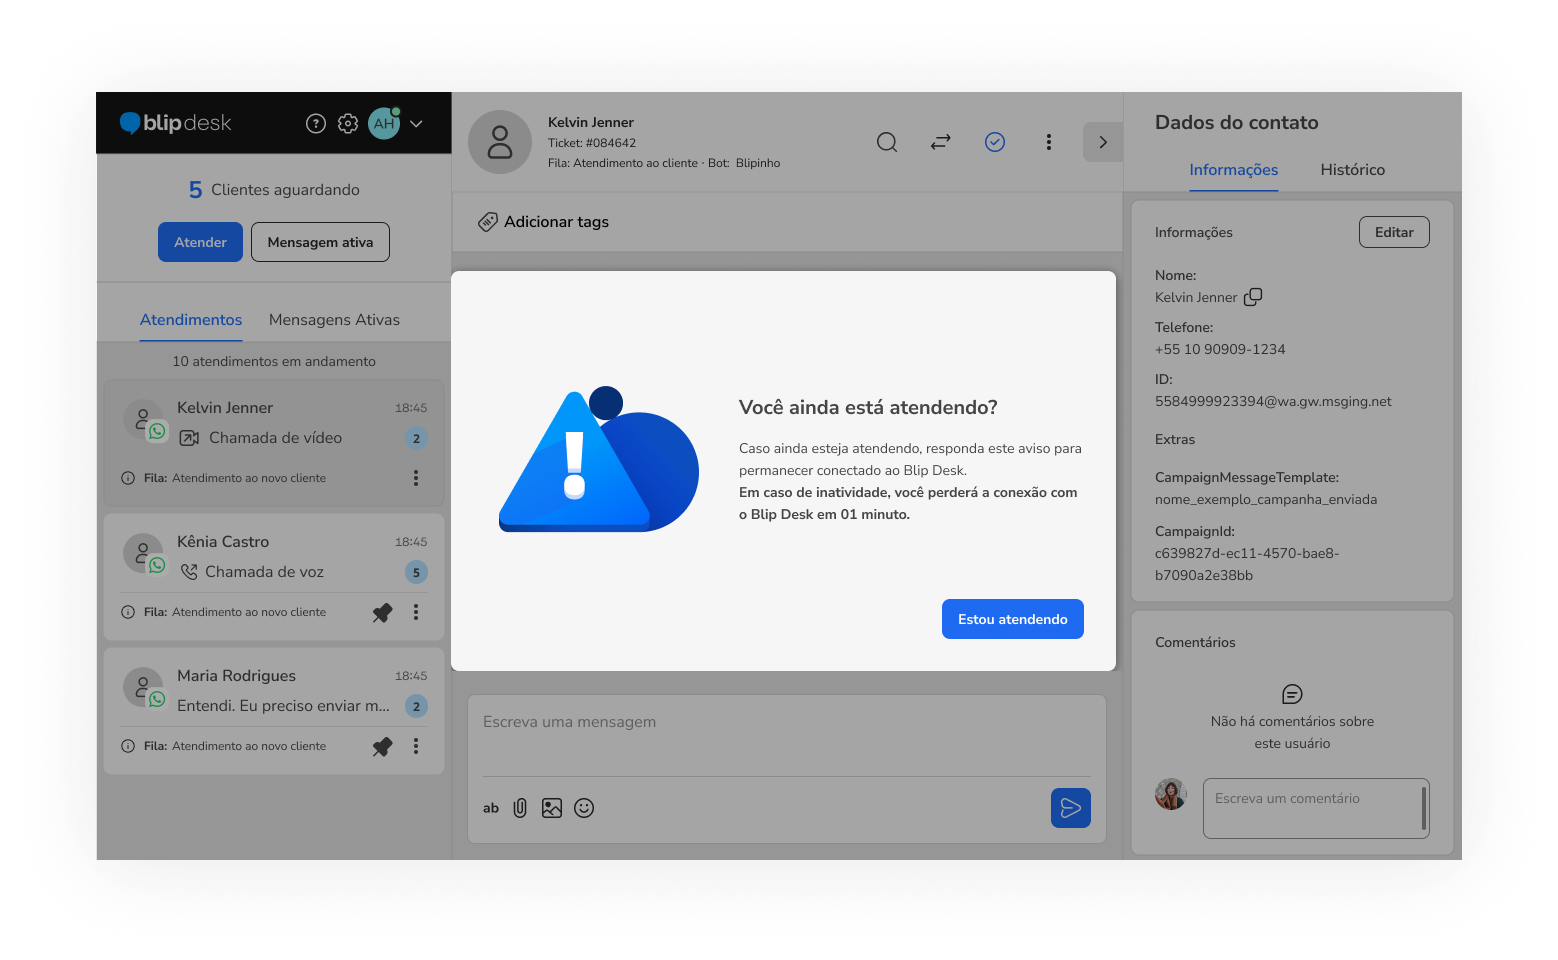Viewport: 1558px width, 960px height.
Task: Switch to the Histórico tab
Action: click(x=1352, y=170)
